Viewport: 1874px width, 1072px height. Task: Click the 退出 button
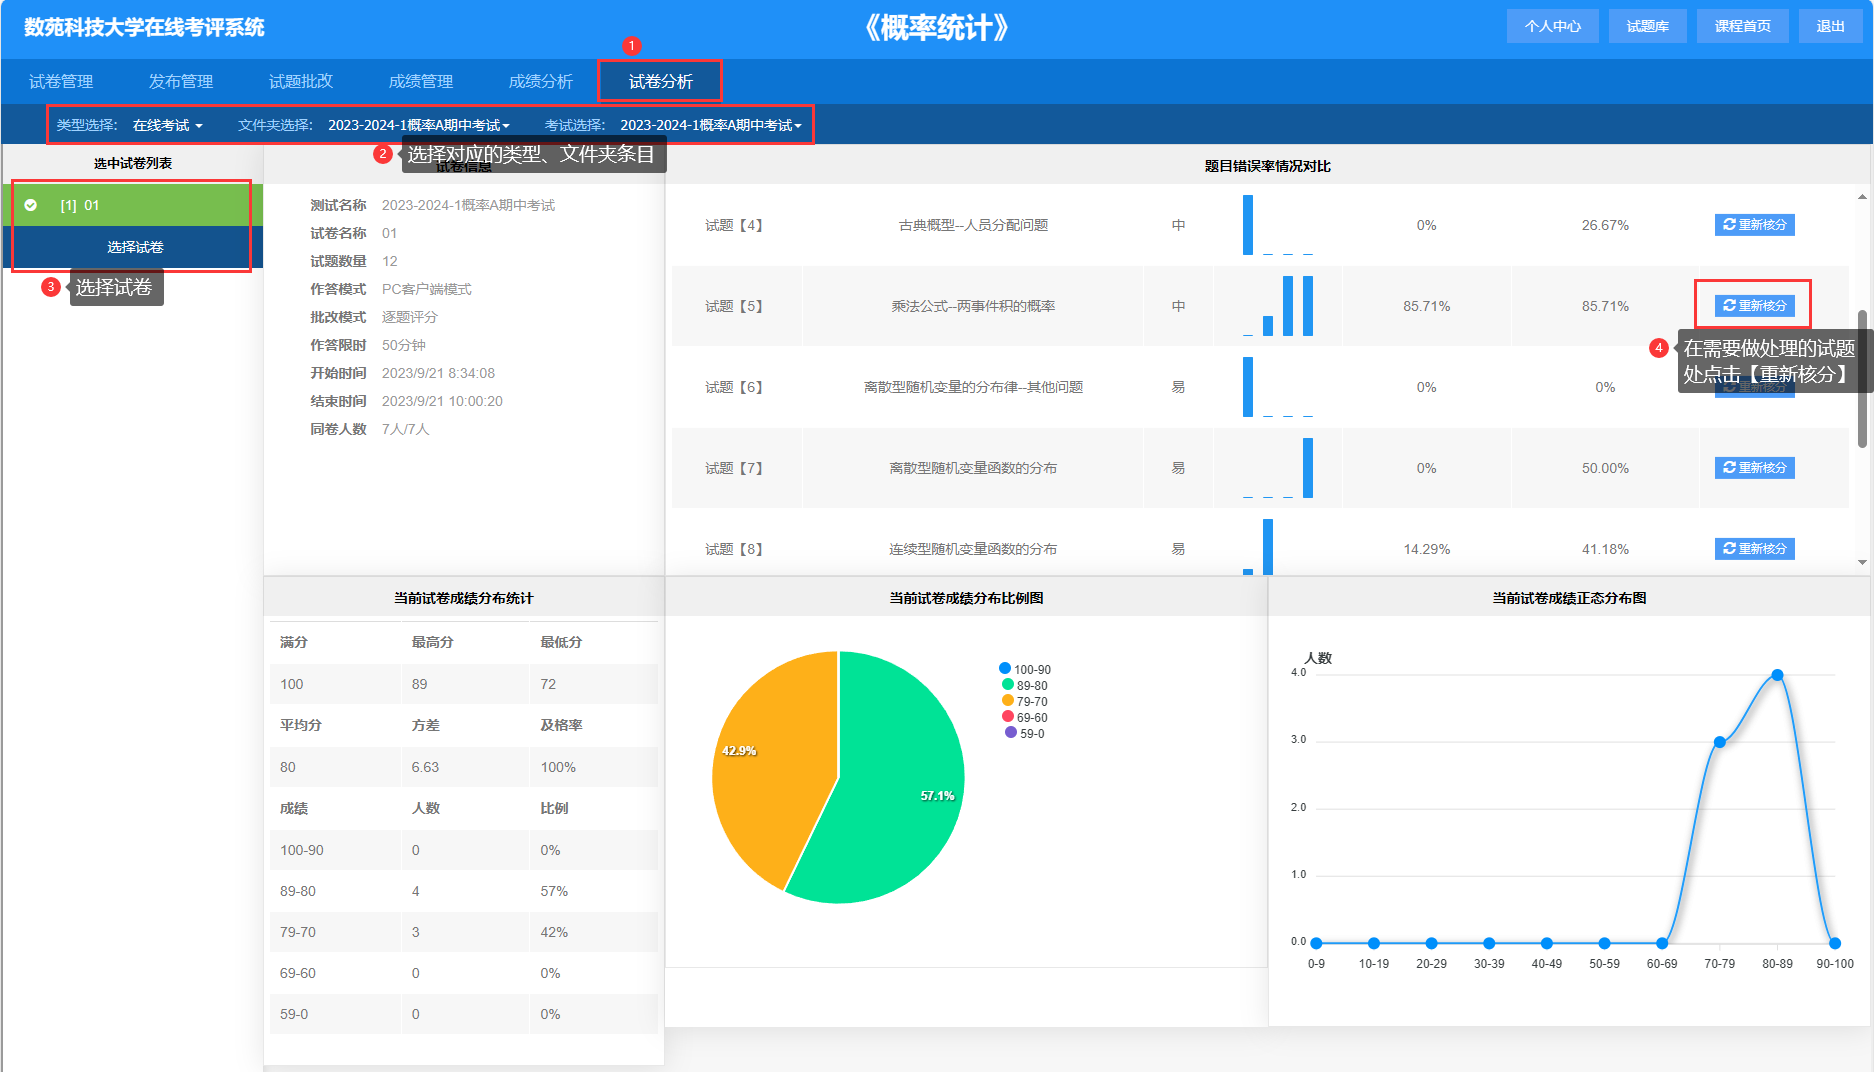1830,26
